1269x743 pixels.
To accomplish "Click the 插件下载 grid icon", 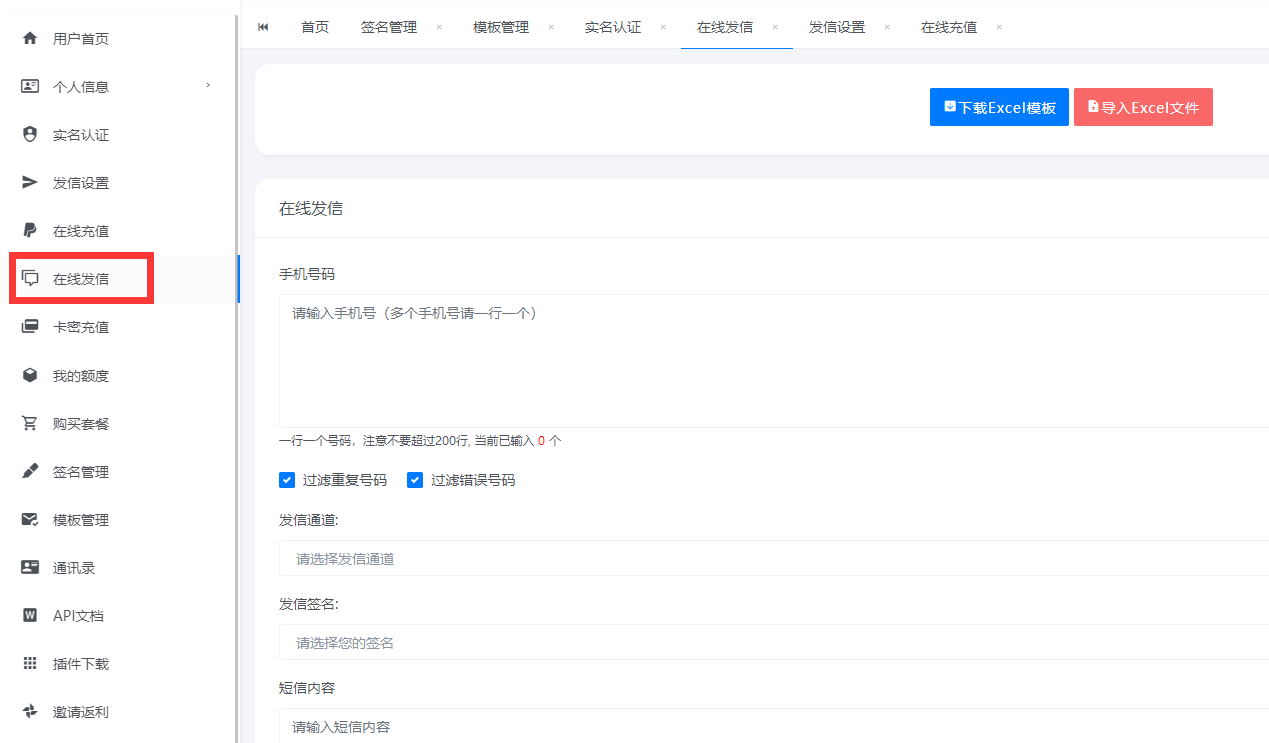I will click(x=30, y=664).
